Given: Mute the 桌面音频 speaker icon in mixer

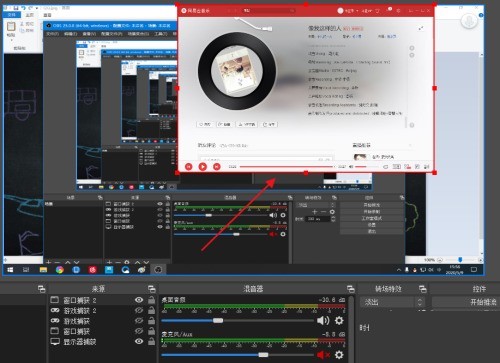Looking at the screenshot, I should (x=323, y=321).
